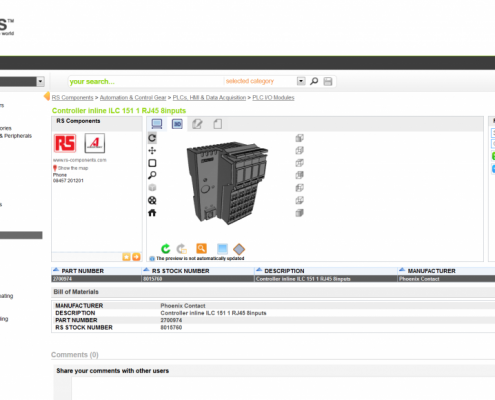The image size is (495, 400).
Task: Click the red RS logo
Action: (65, 143)
